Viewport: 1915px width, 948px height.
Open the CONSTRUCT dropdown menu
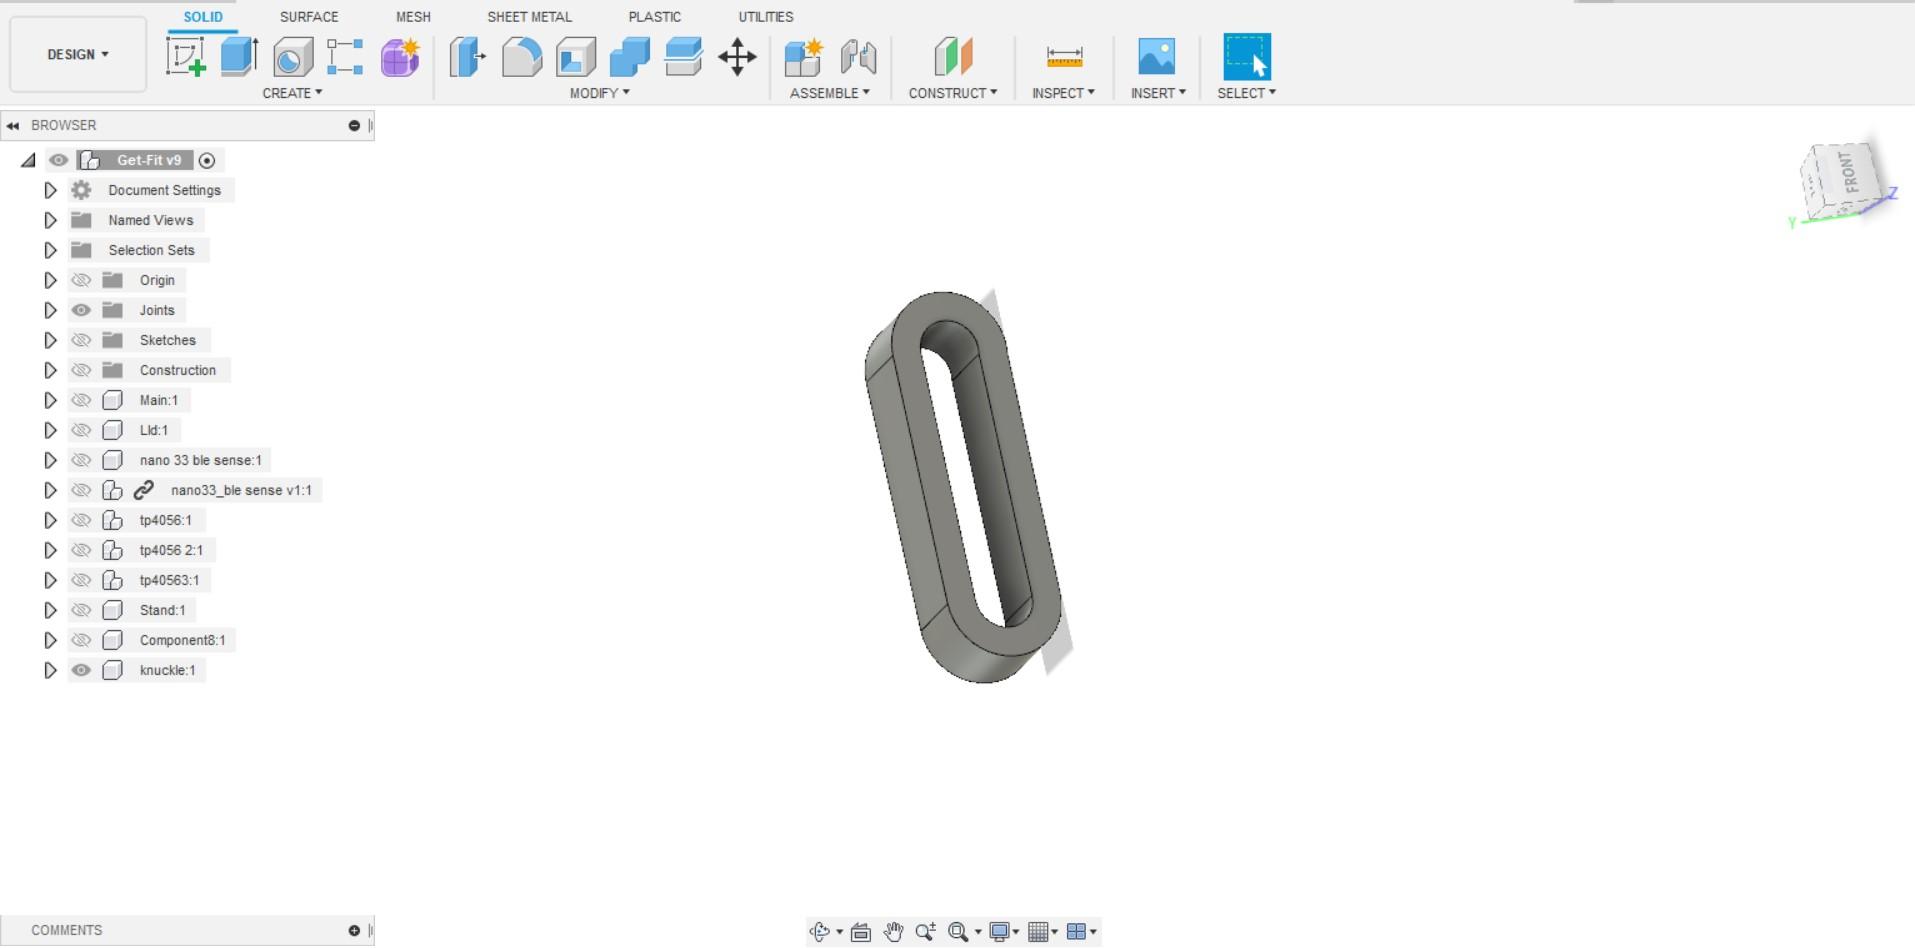(x=953, y=93)
